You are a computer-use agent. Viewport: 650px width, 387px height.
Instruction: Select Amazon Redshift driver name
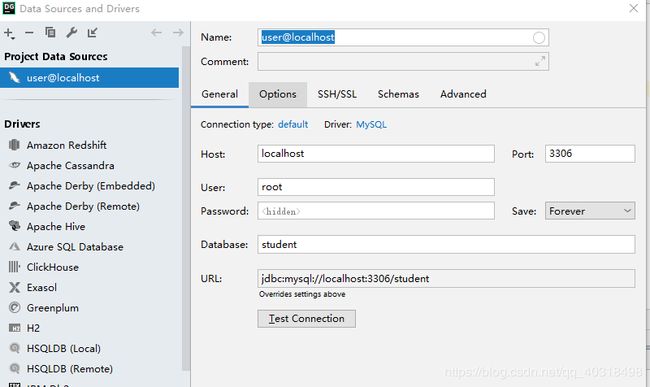66,145
